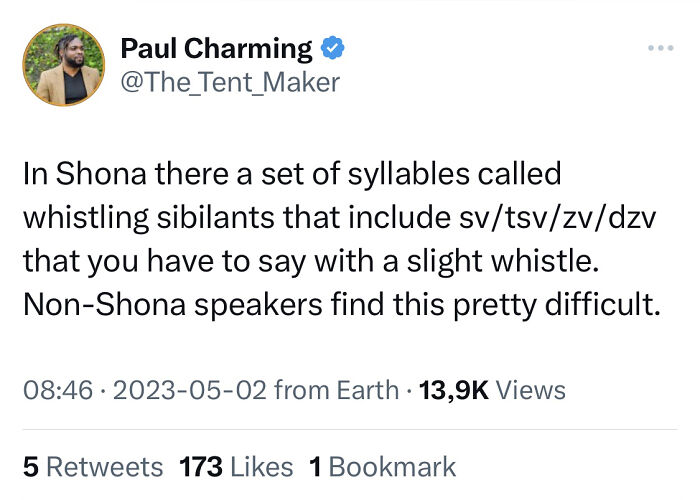
Task: Select the 2023-05-02 date
Action: [189, 390]
